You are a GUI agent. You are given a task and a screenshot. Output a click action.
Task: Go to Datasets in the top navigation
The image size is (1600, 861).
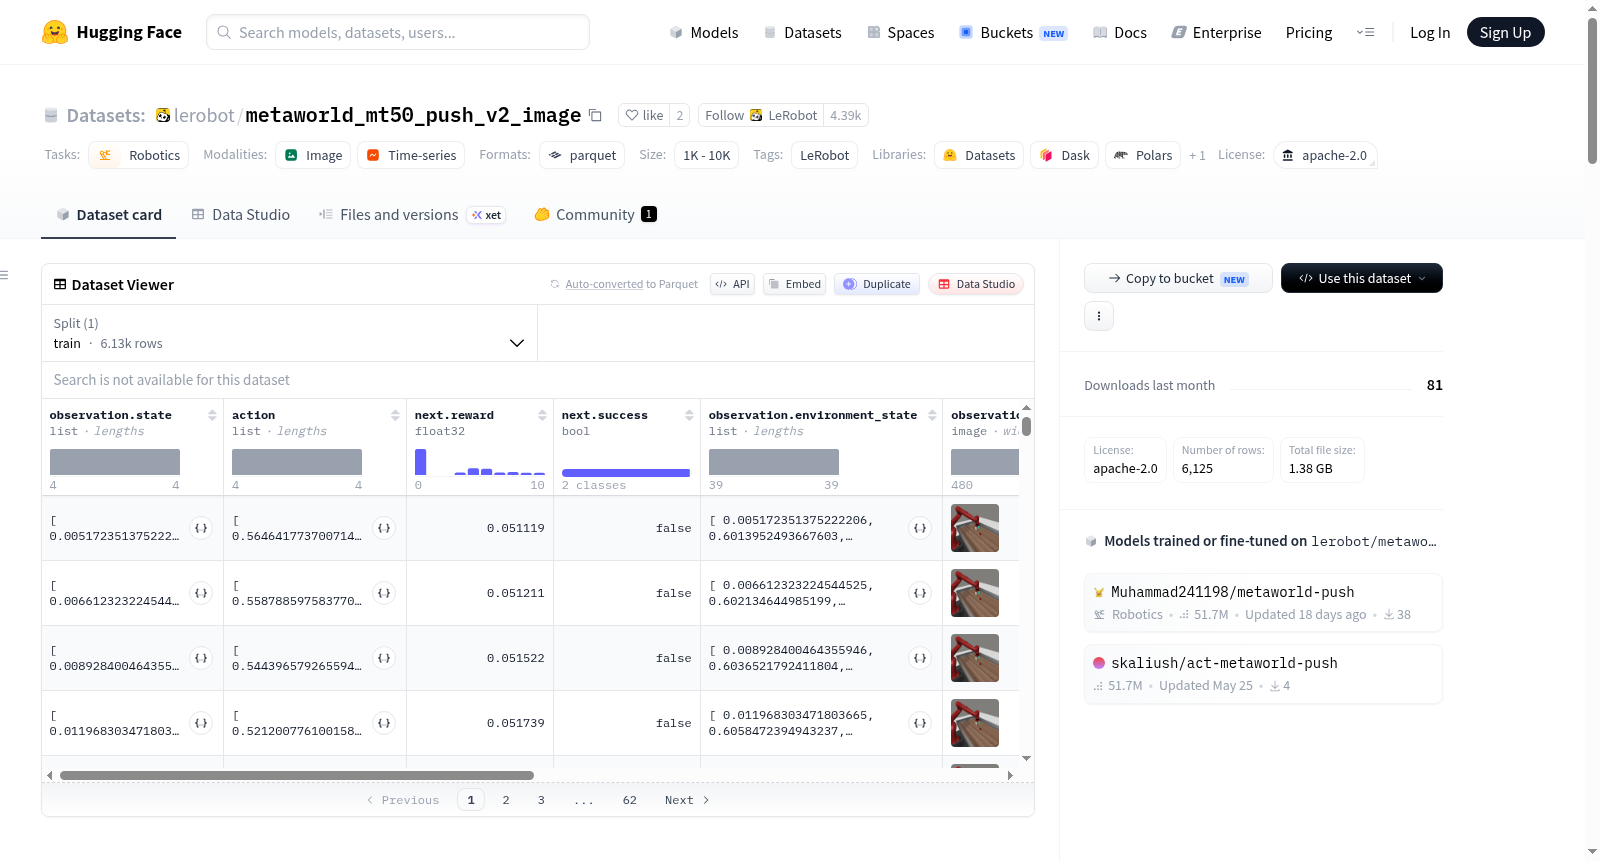tap(802, 32)
